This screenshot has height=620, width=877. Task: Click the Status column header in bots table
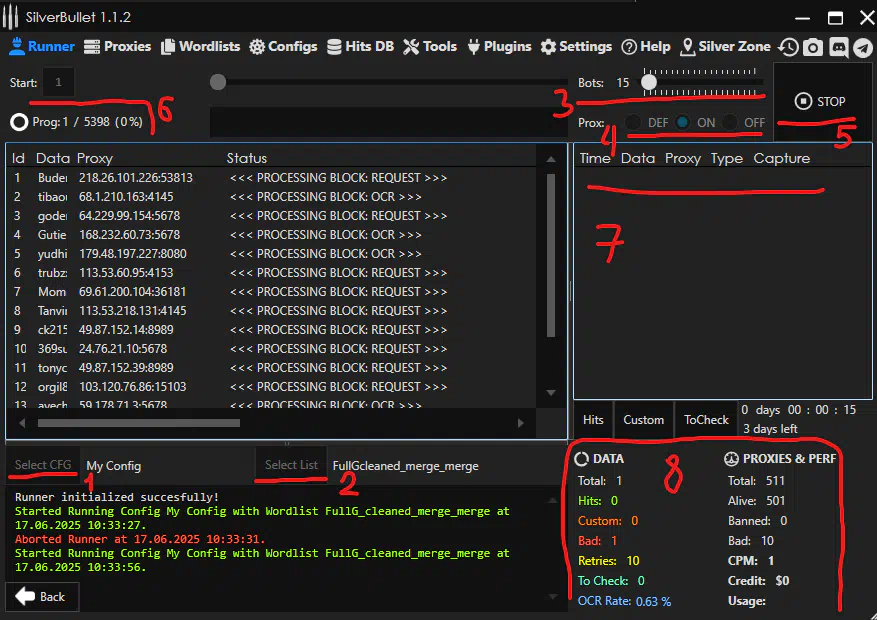click(x=247, y=158)
